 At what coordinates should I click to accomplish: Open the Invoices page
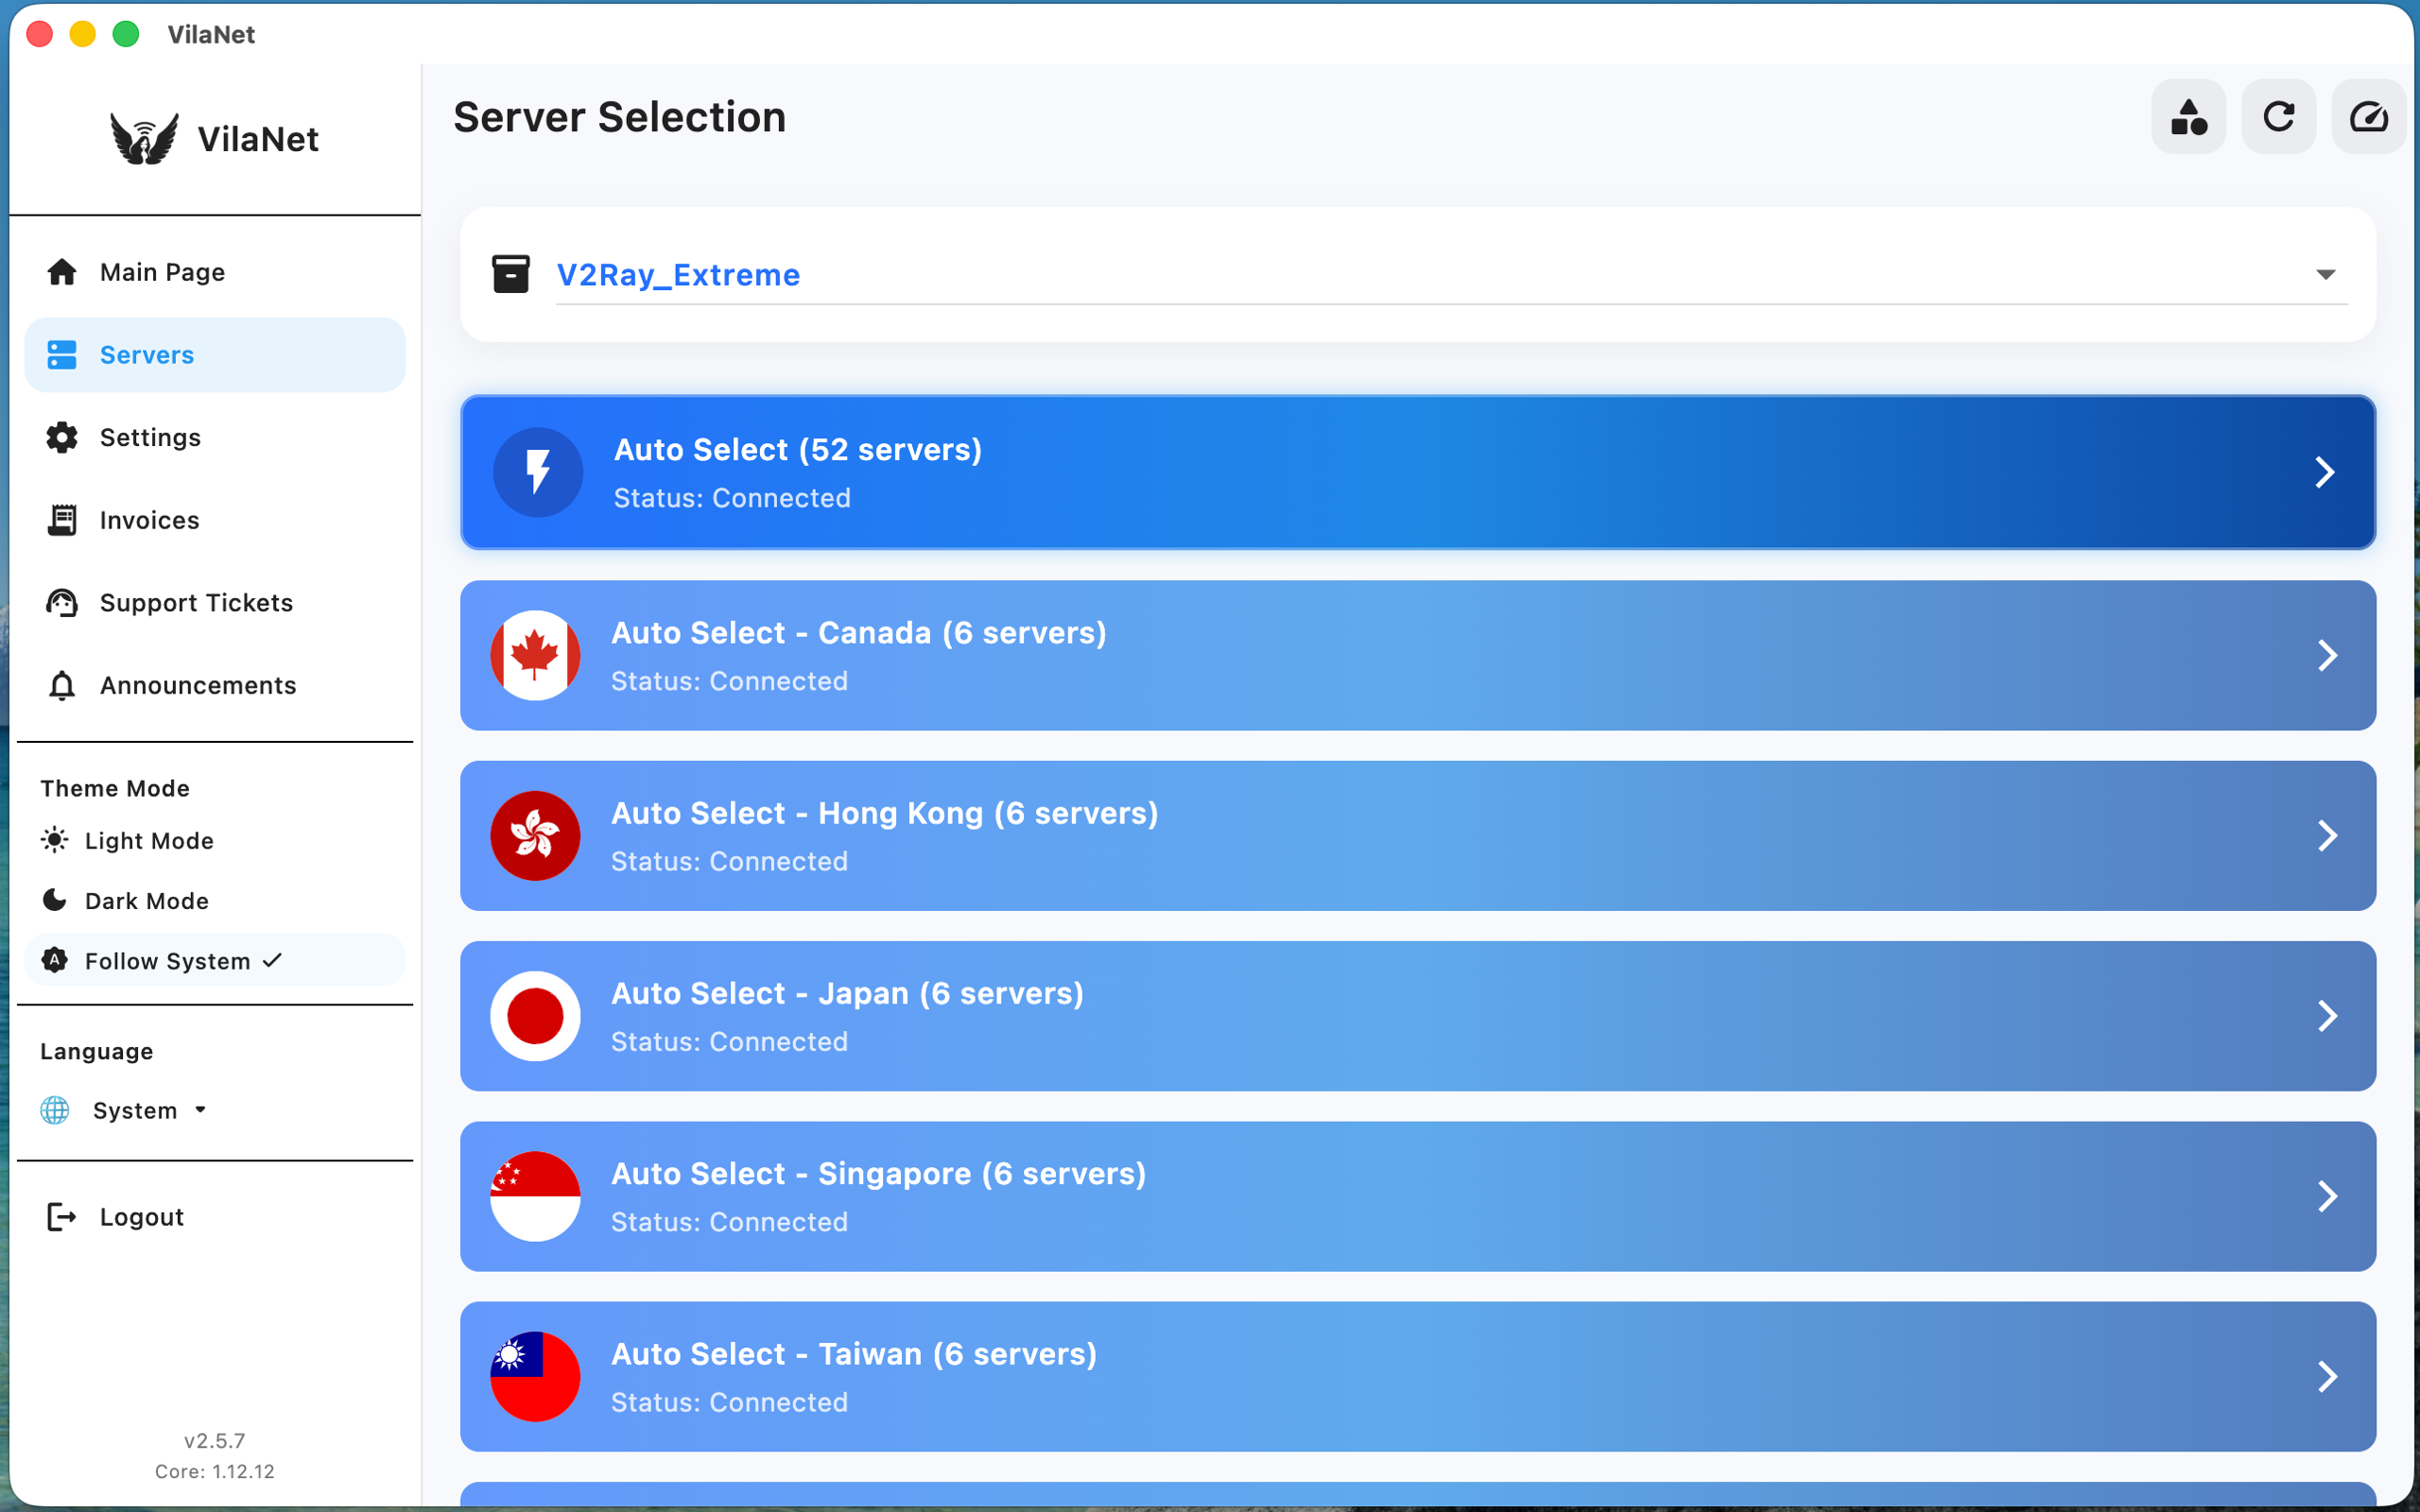click(x=214, y=520)
